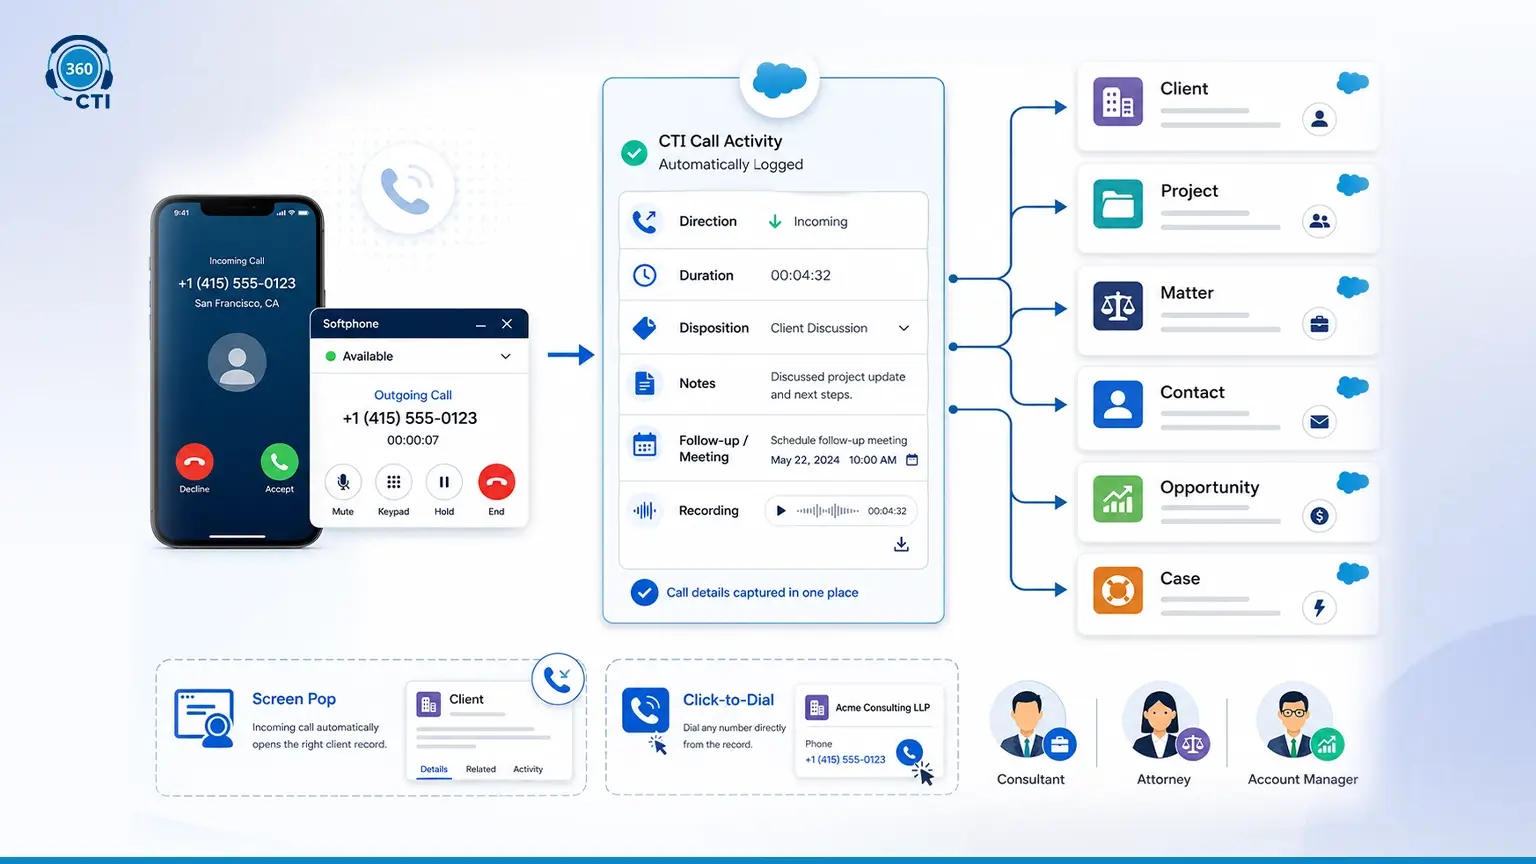The width and height of the screenshot is (1536, 864).
Task: Select the Opportunity chart icon
Action: click(x=1118, y=500)
